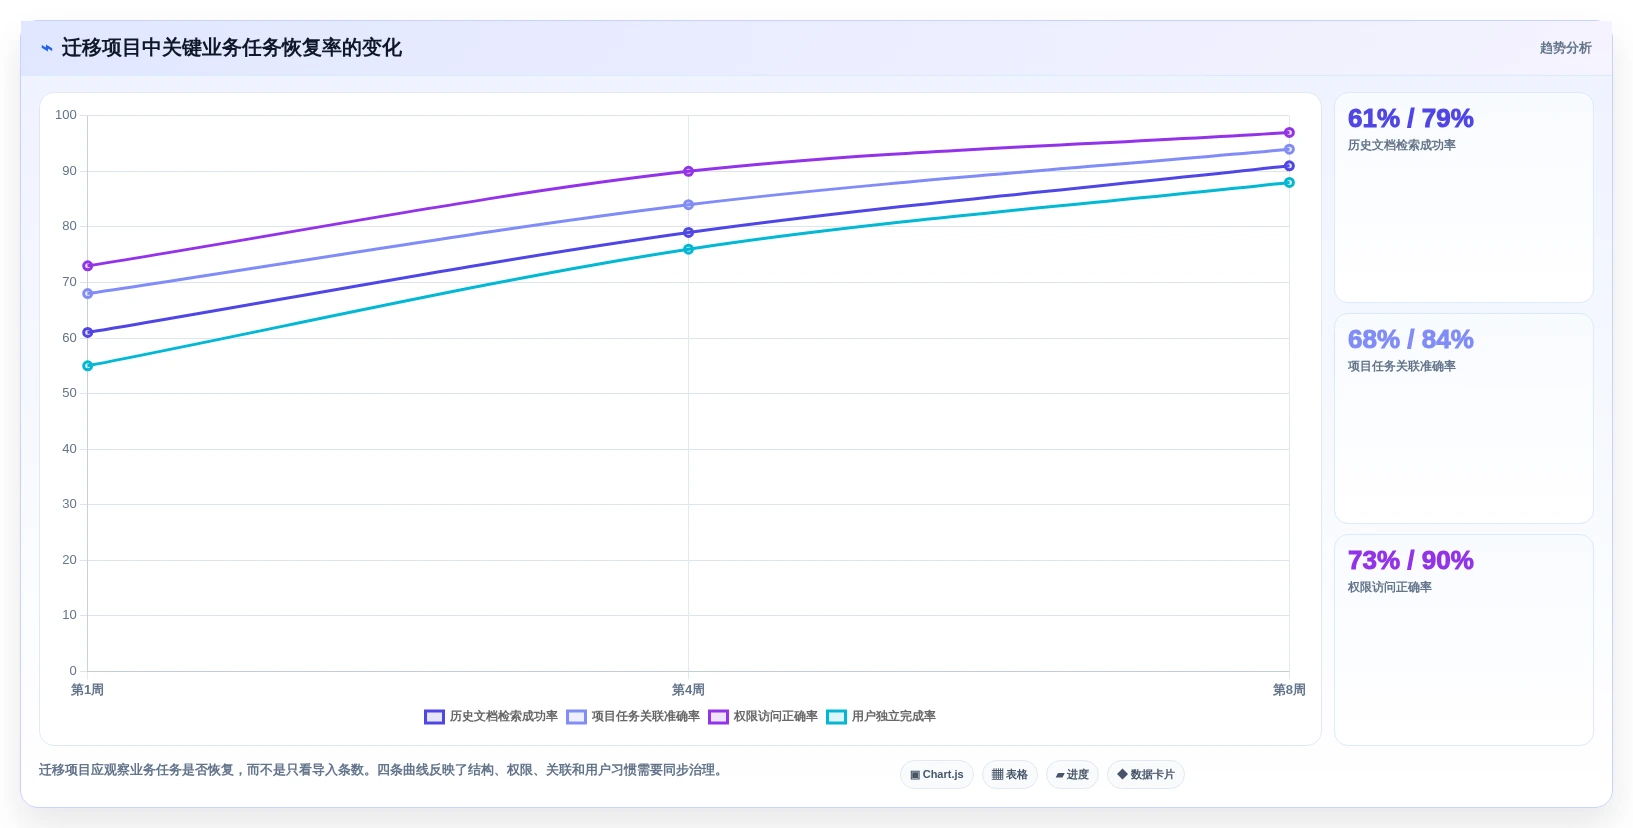Hide the 权限访问正确率 series via legend label
This screenshot has height=828, width=1633.
coord(776,717)
